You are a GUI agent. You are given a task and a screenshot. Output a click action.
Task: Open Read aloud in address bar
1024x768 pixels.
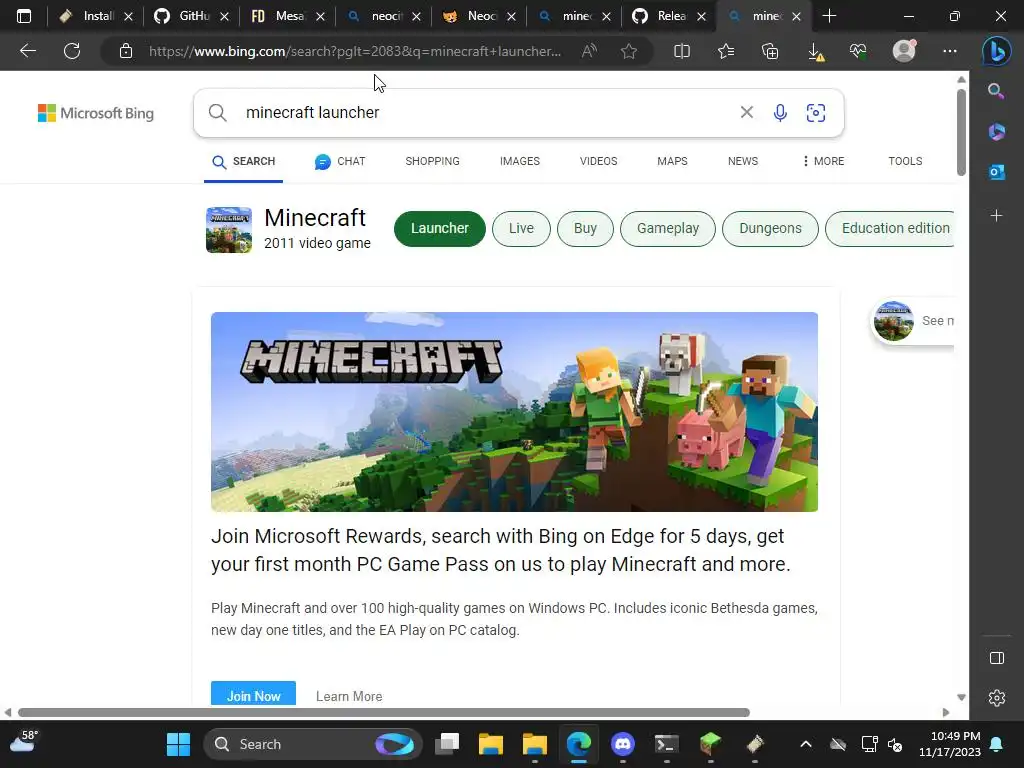click(x=589, y=51)
